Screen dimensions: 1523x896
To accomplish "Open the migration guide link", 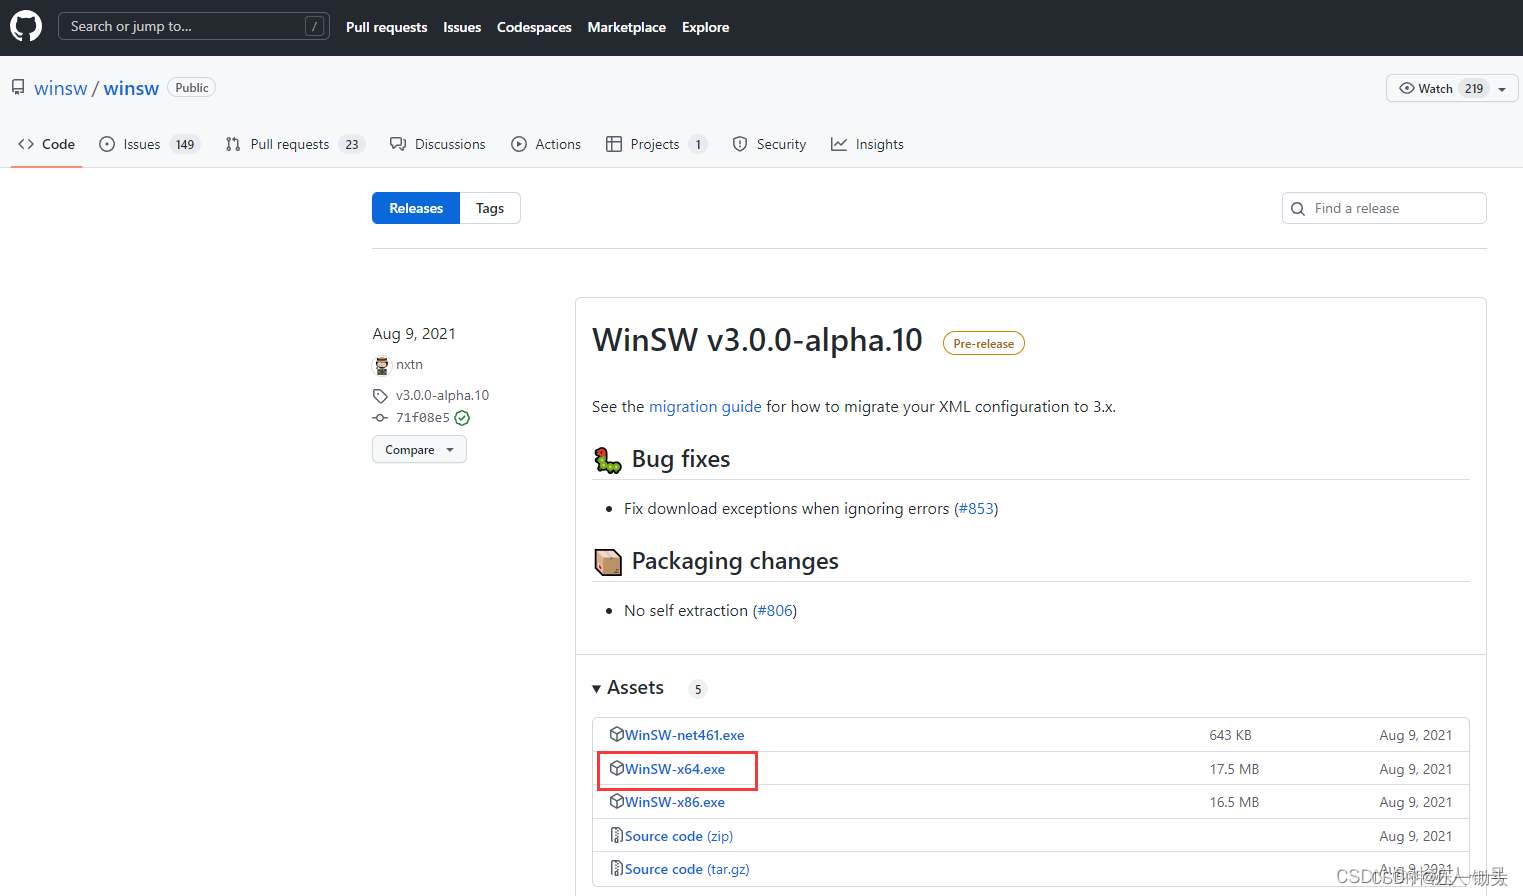I will click(x=705, y=406).
